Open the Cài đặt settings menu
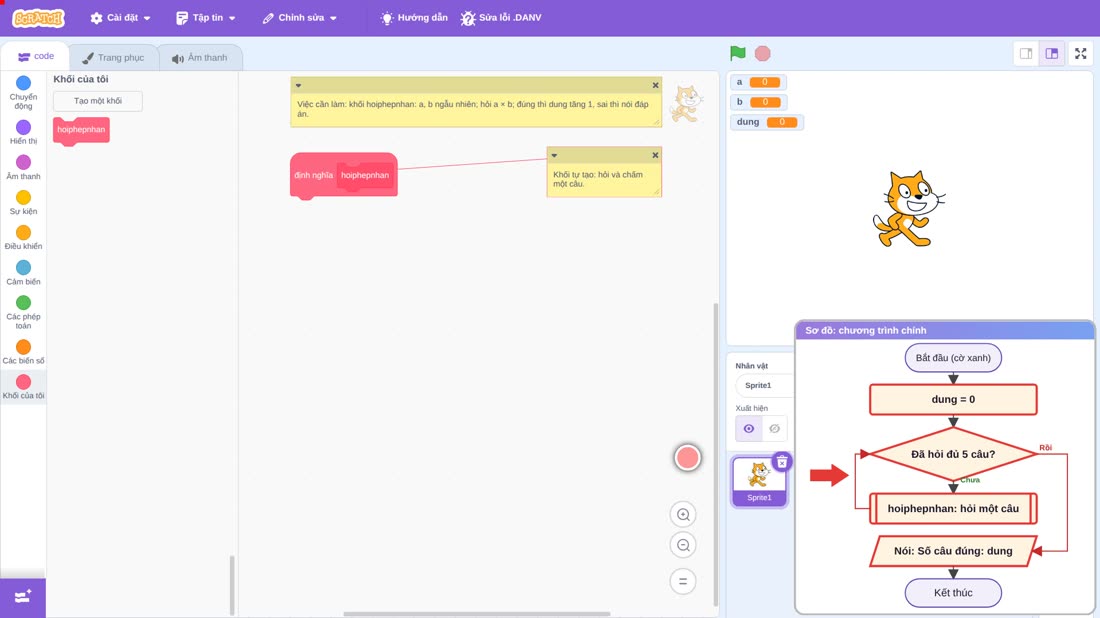The width and height of the screenshot is (1100, 618). [120, 18]
